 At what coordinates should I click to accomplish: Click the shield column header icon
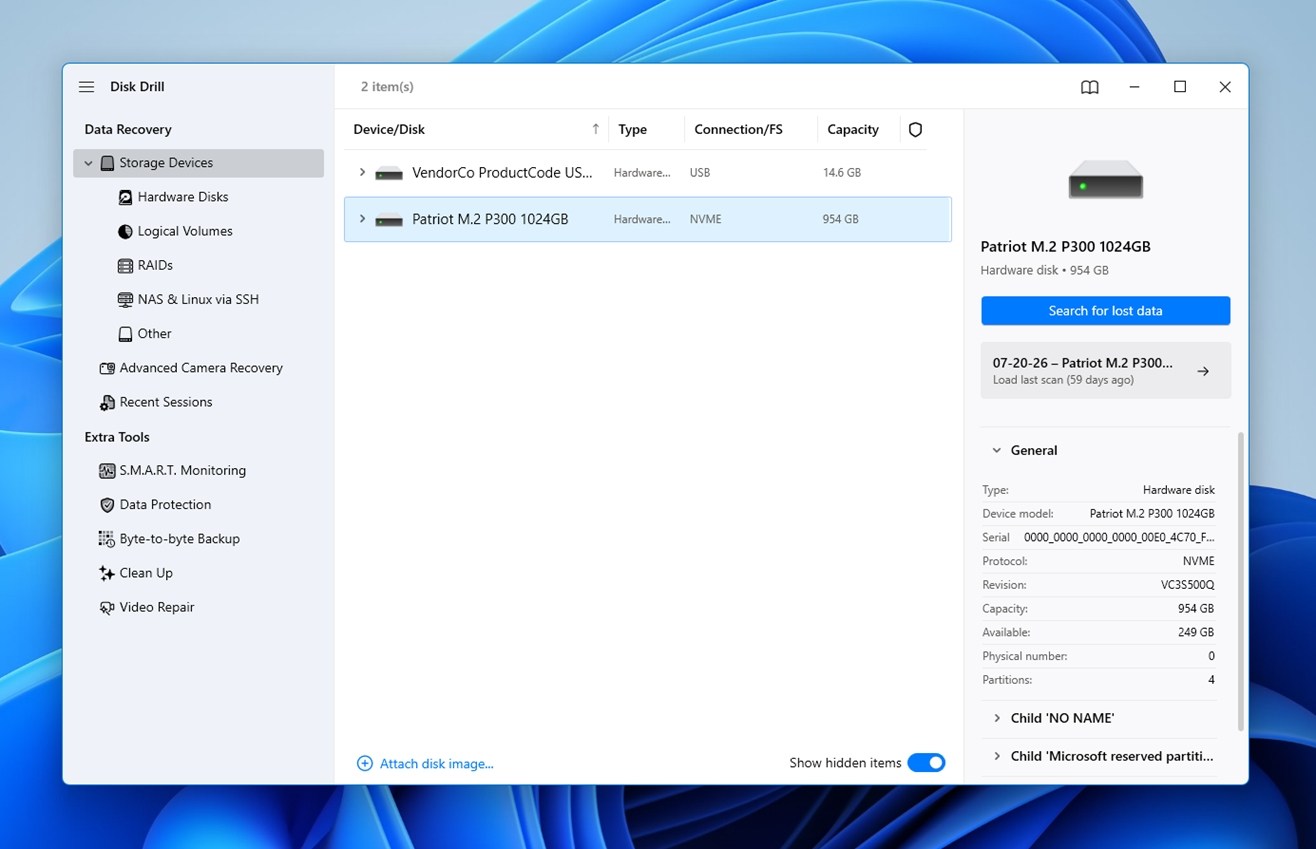point(915,129)
